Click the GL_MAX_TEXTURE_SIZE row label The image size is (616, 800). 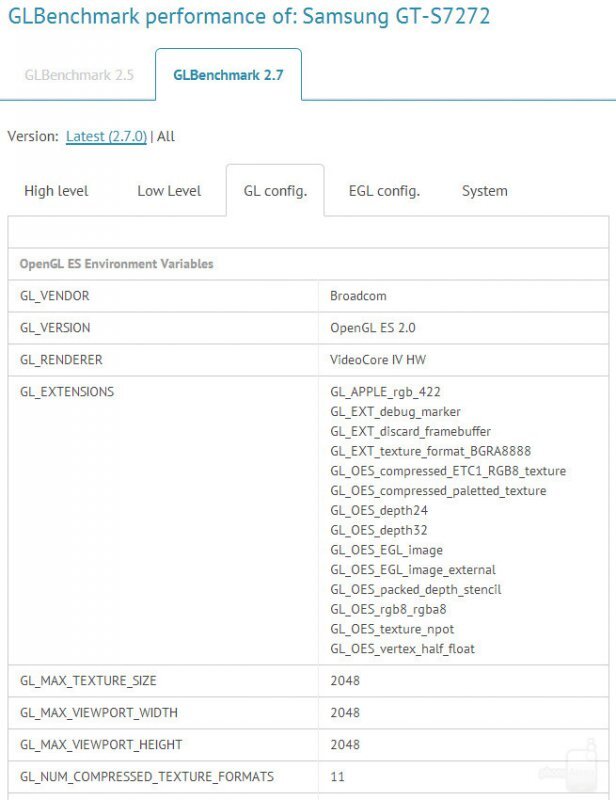point(88,681)
